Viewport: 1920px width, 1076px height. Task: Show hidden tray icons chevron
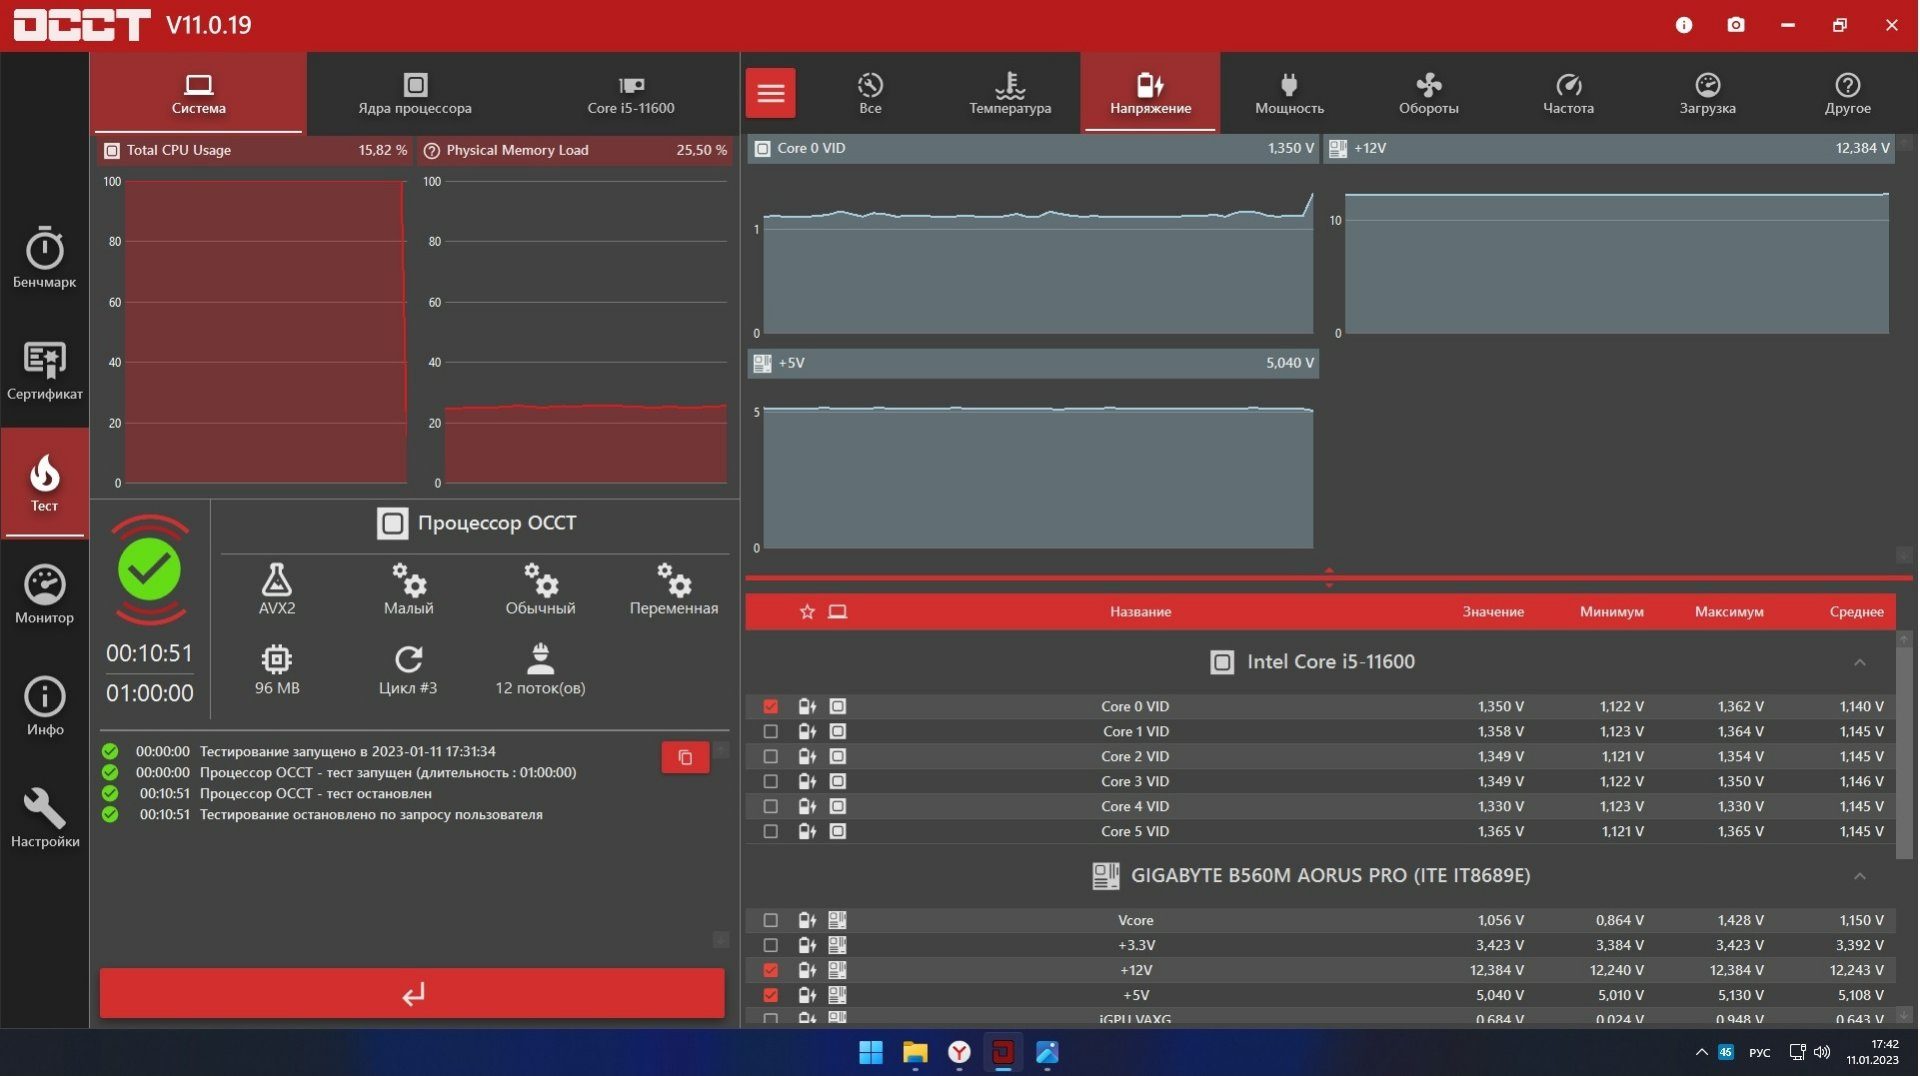[1701, 1052]
